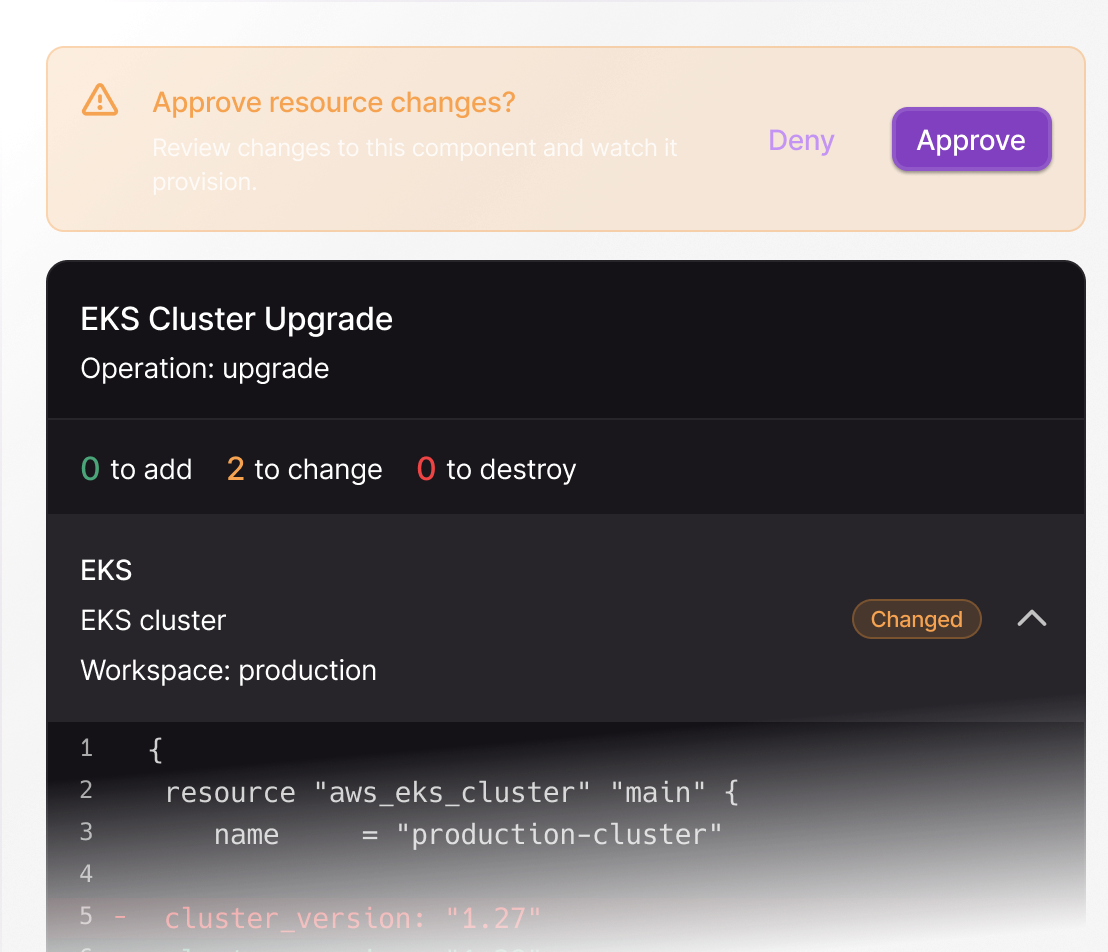
Task: Click the warning triangle icon in banner
Action: [100, 101]
